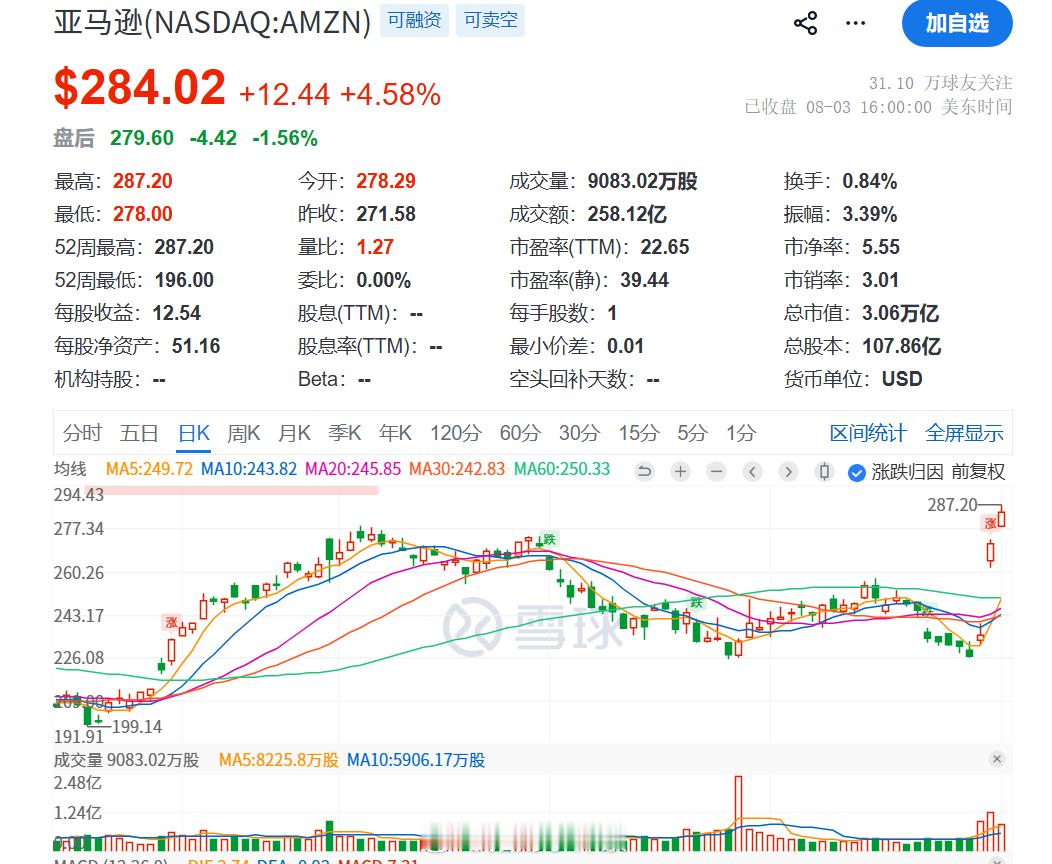Select the 日K tab
Image resolution: width=1052 pixels, height=864 pixels.
coord(195,433)
